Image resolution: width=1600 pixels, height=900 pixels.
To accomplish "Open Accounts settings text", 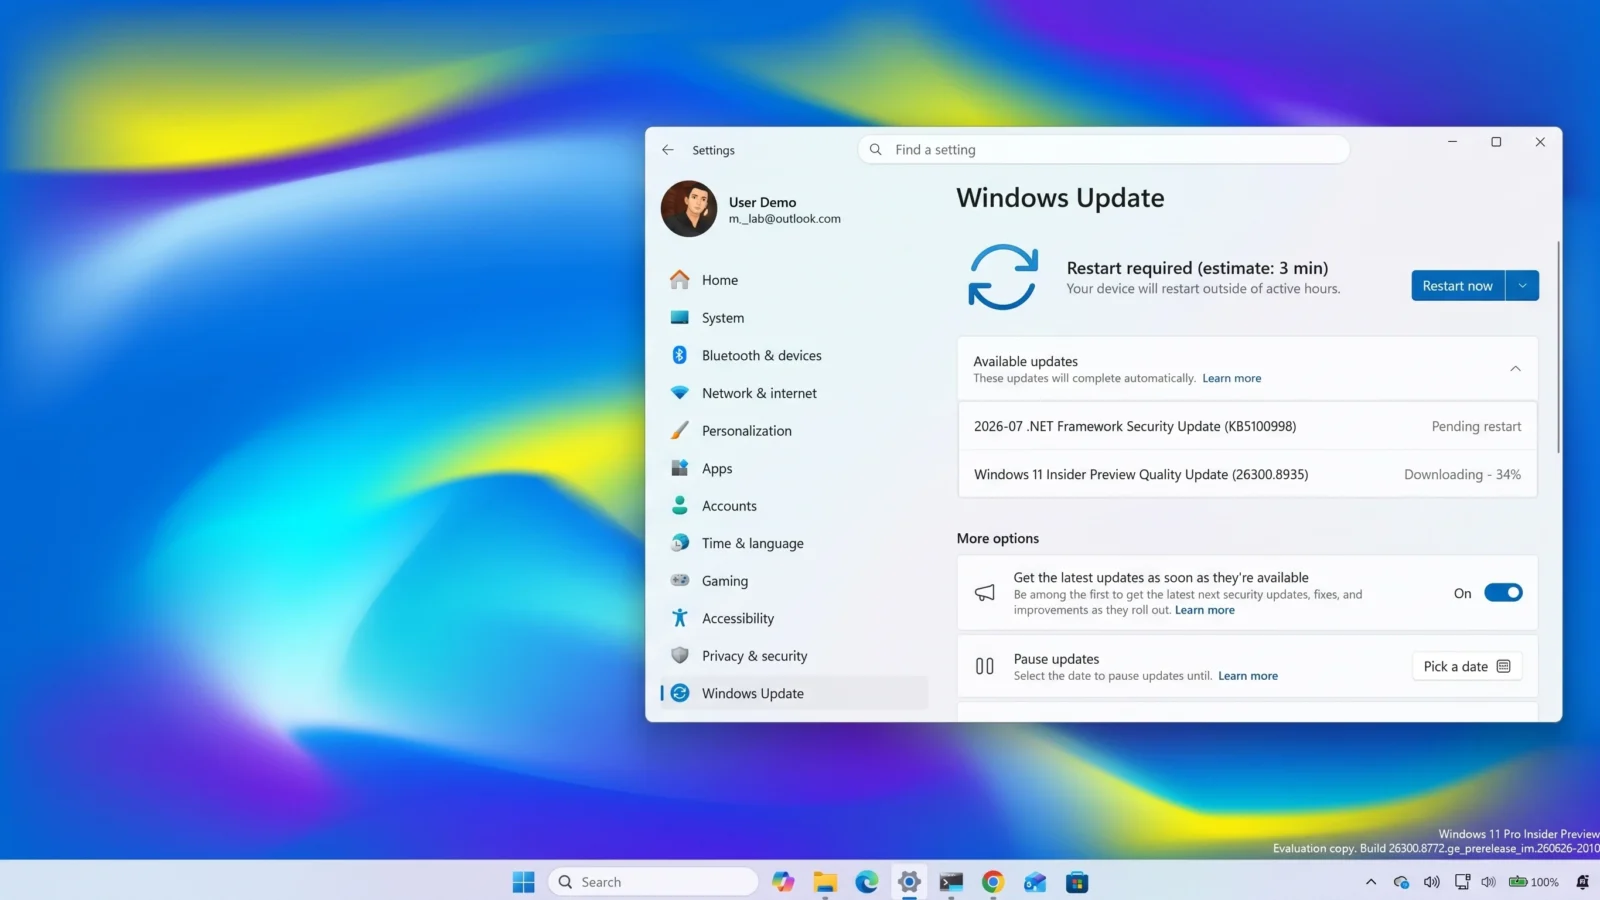I will 729,506.
